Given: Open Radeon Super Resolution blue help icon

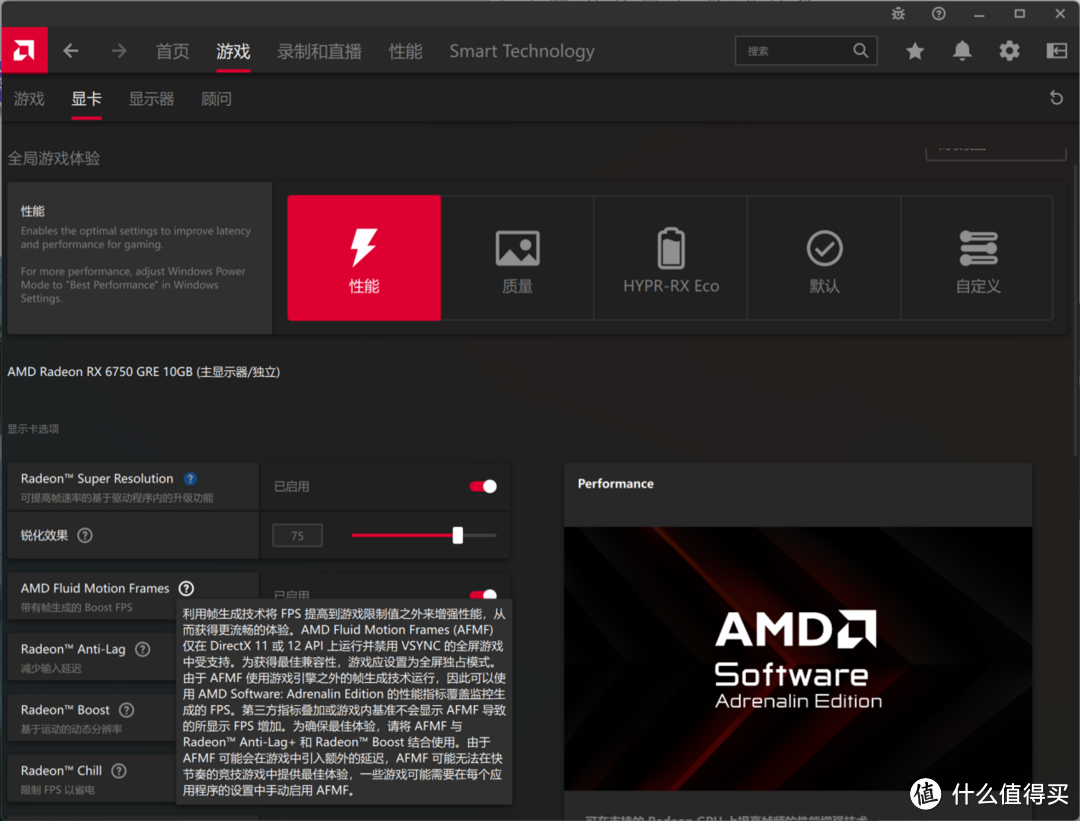Looking at the screenshot, I should [190, 479].
